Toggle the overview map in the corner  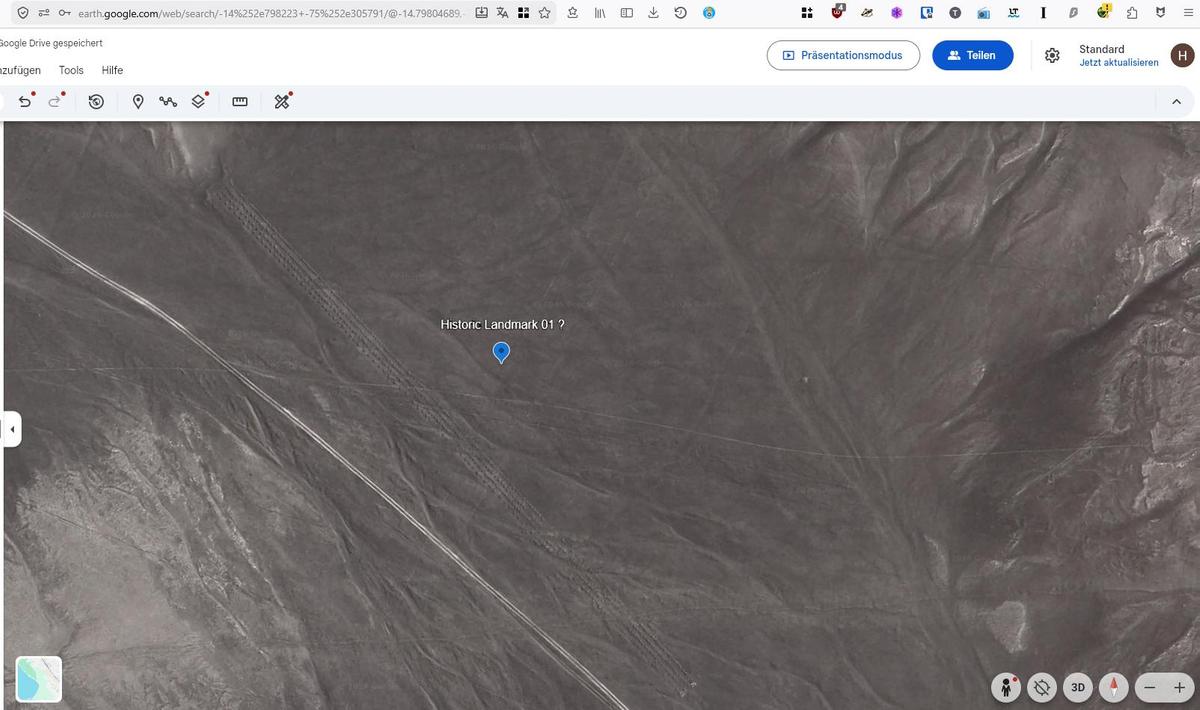[x=38, y=679]
